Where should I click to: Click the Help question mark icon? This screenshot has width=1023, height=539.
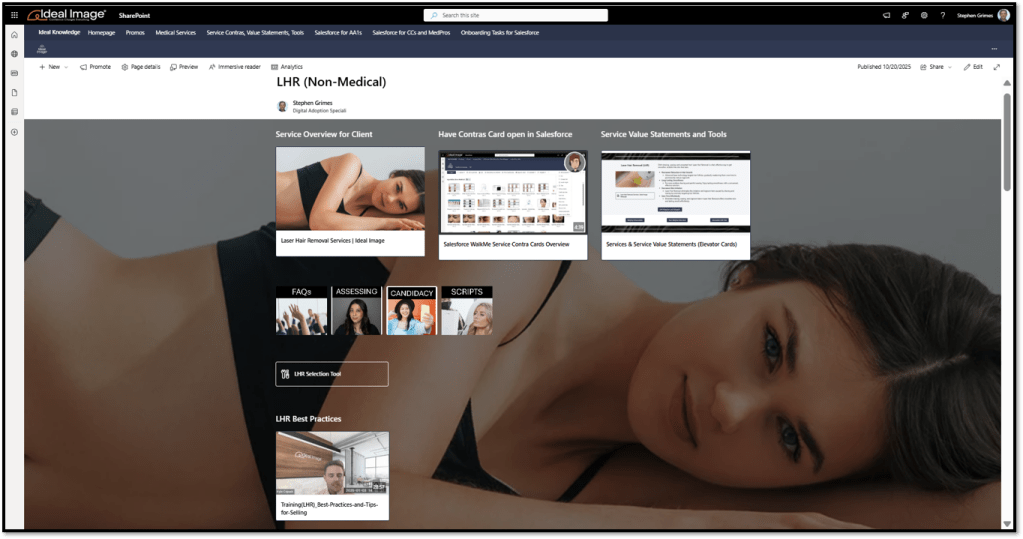click(x=942, y=15)
